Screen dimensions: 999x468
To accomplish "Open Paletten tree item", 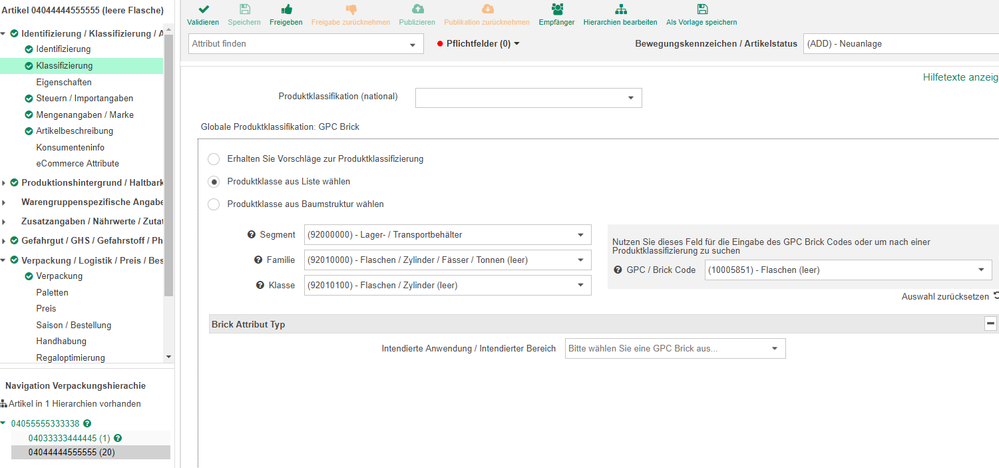I will 52,293.
